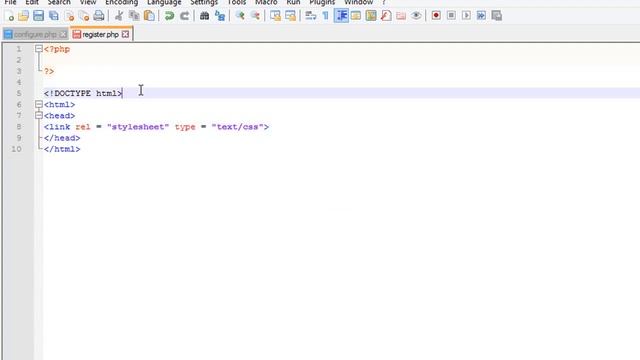Switch to the configure.php tab
This screenshot has height=360, width=640.
35,35
